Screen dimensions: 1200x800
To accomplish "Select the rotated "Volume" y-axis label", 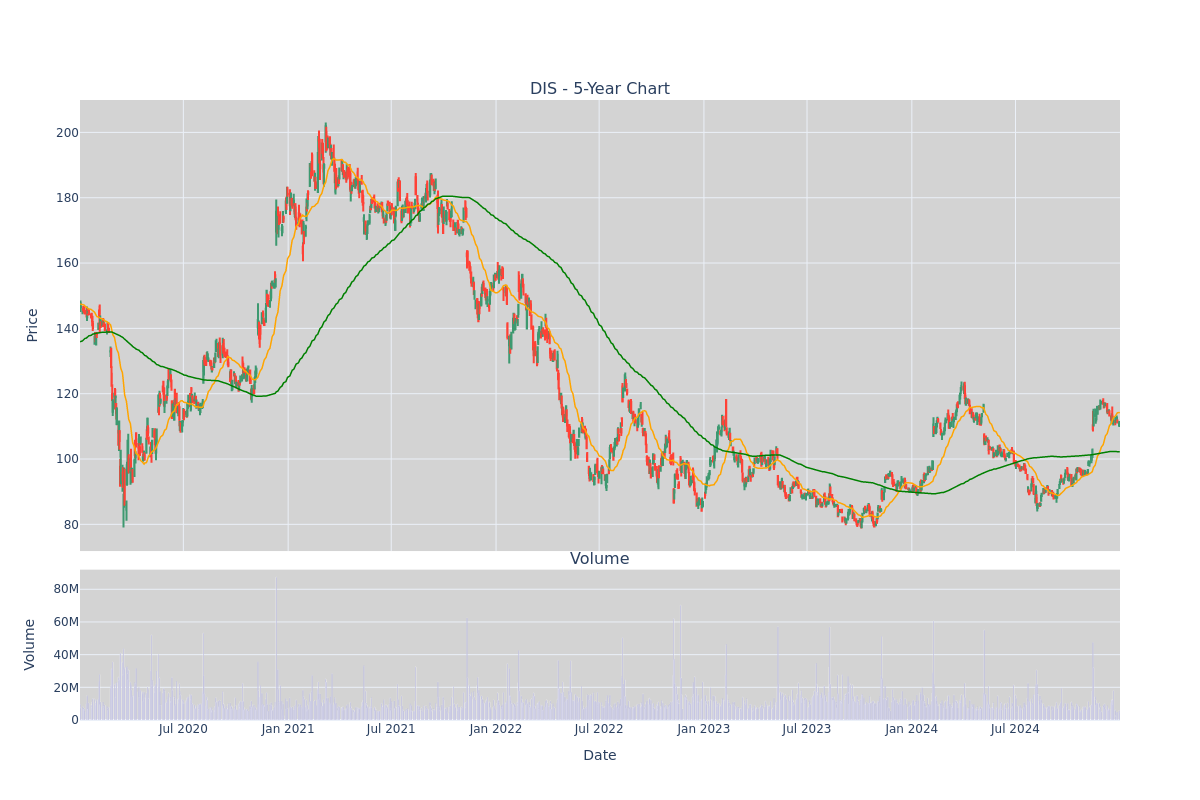I will 31,644.
